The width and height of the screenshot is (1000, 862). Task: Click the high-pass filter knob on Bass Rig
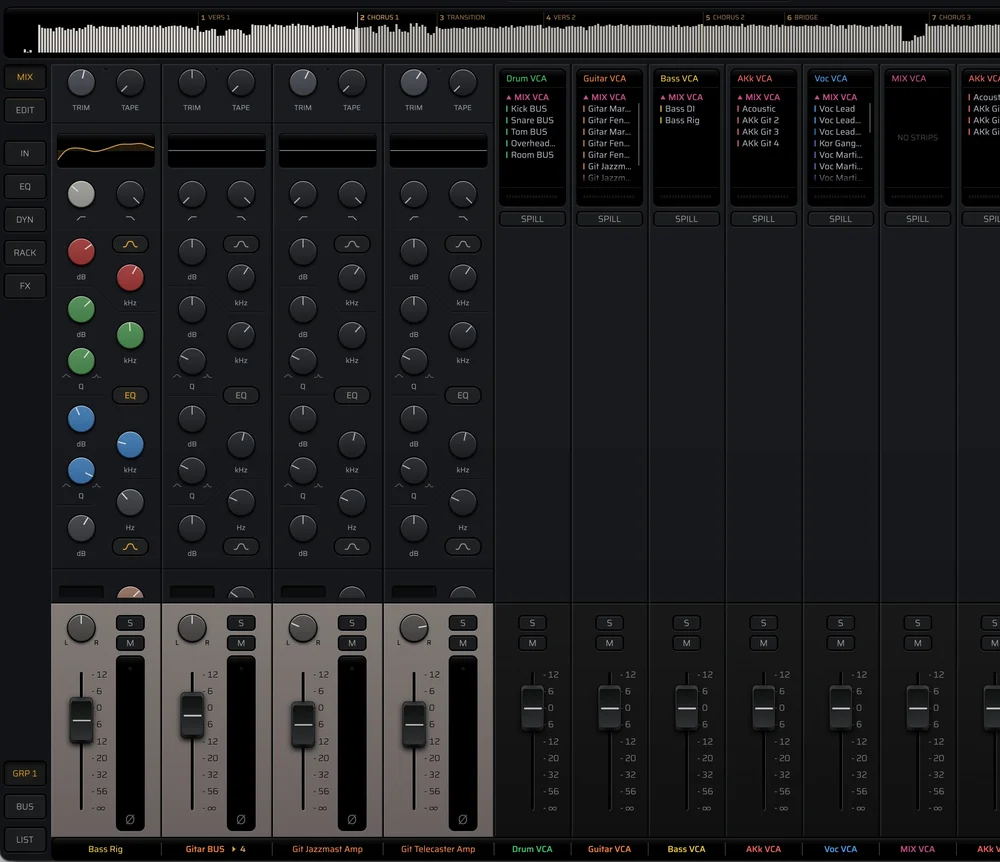click(81, 194)
